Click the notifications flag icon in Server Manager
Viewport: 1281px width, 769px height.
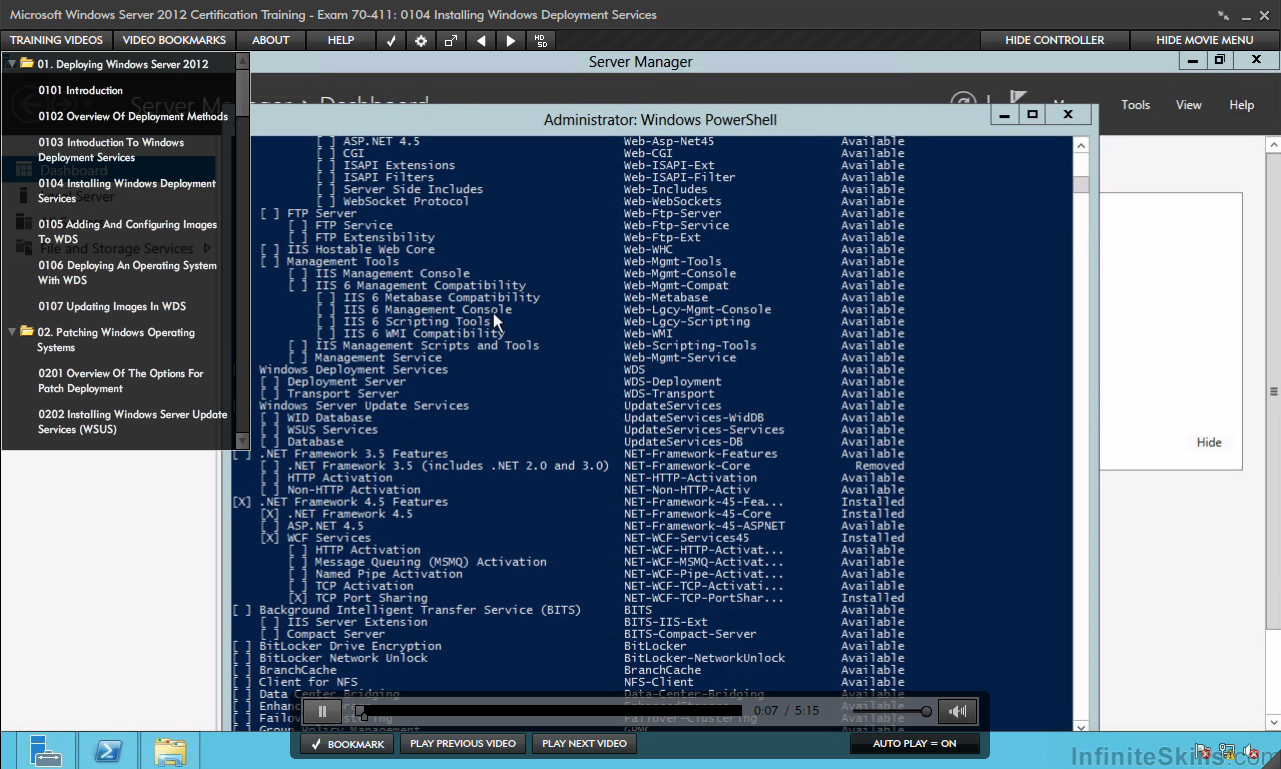coord(1018,100)
